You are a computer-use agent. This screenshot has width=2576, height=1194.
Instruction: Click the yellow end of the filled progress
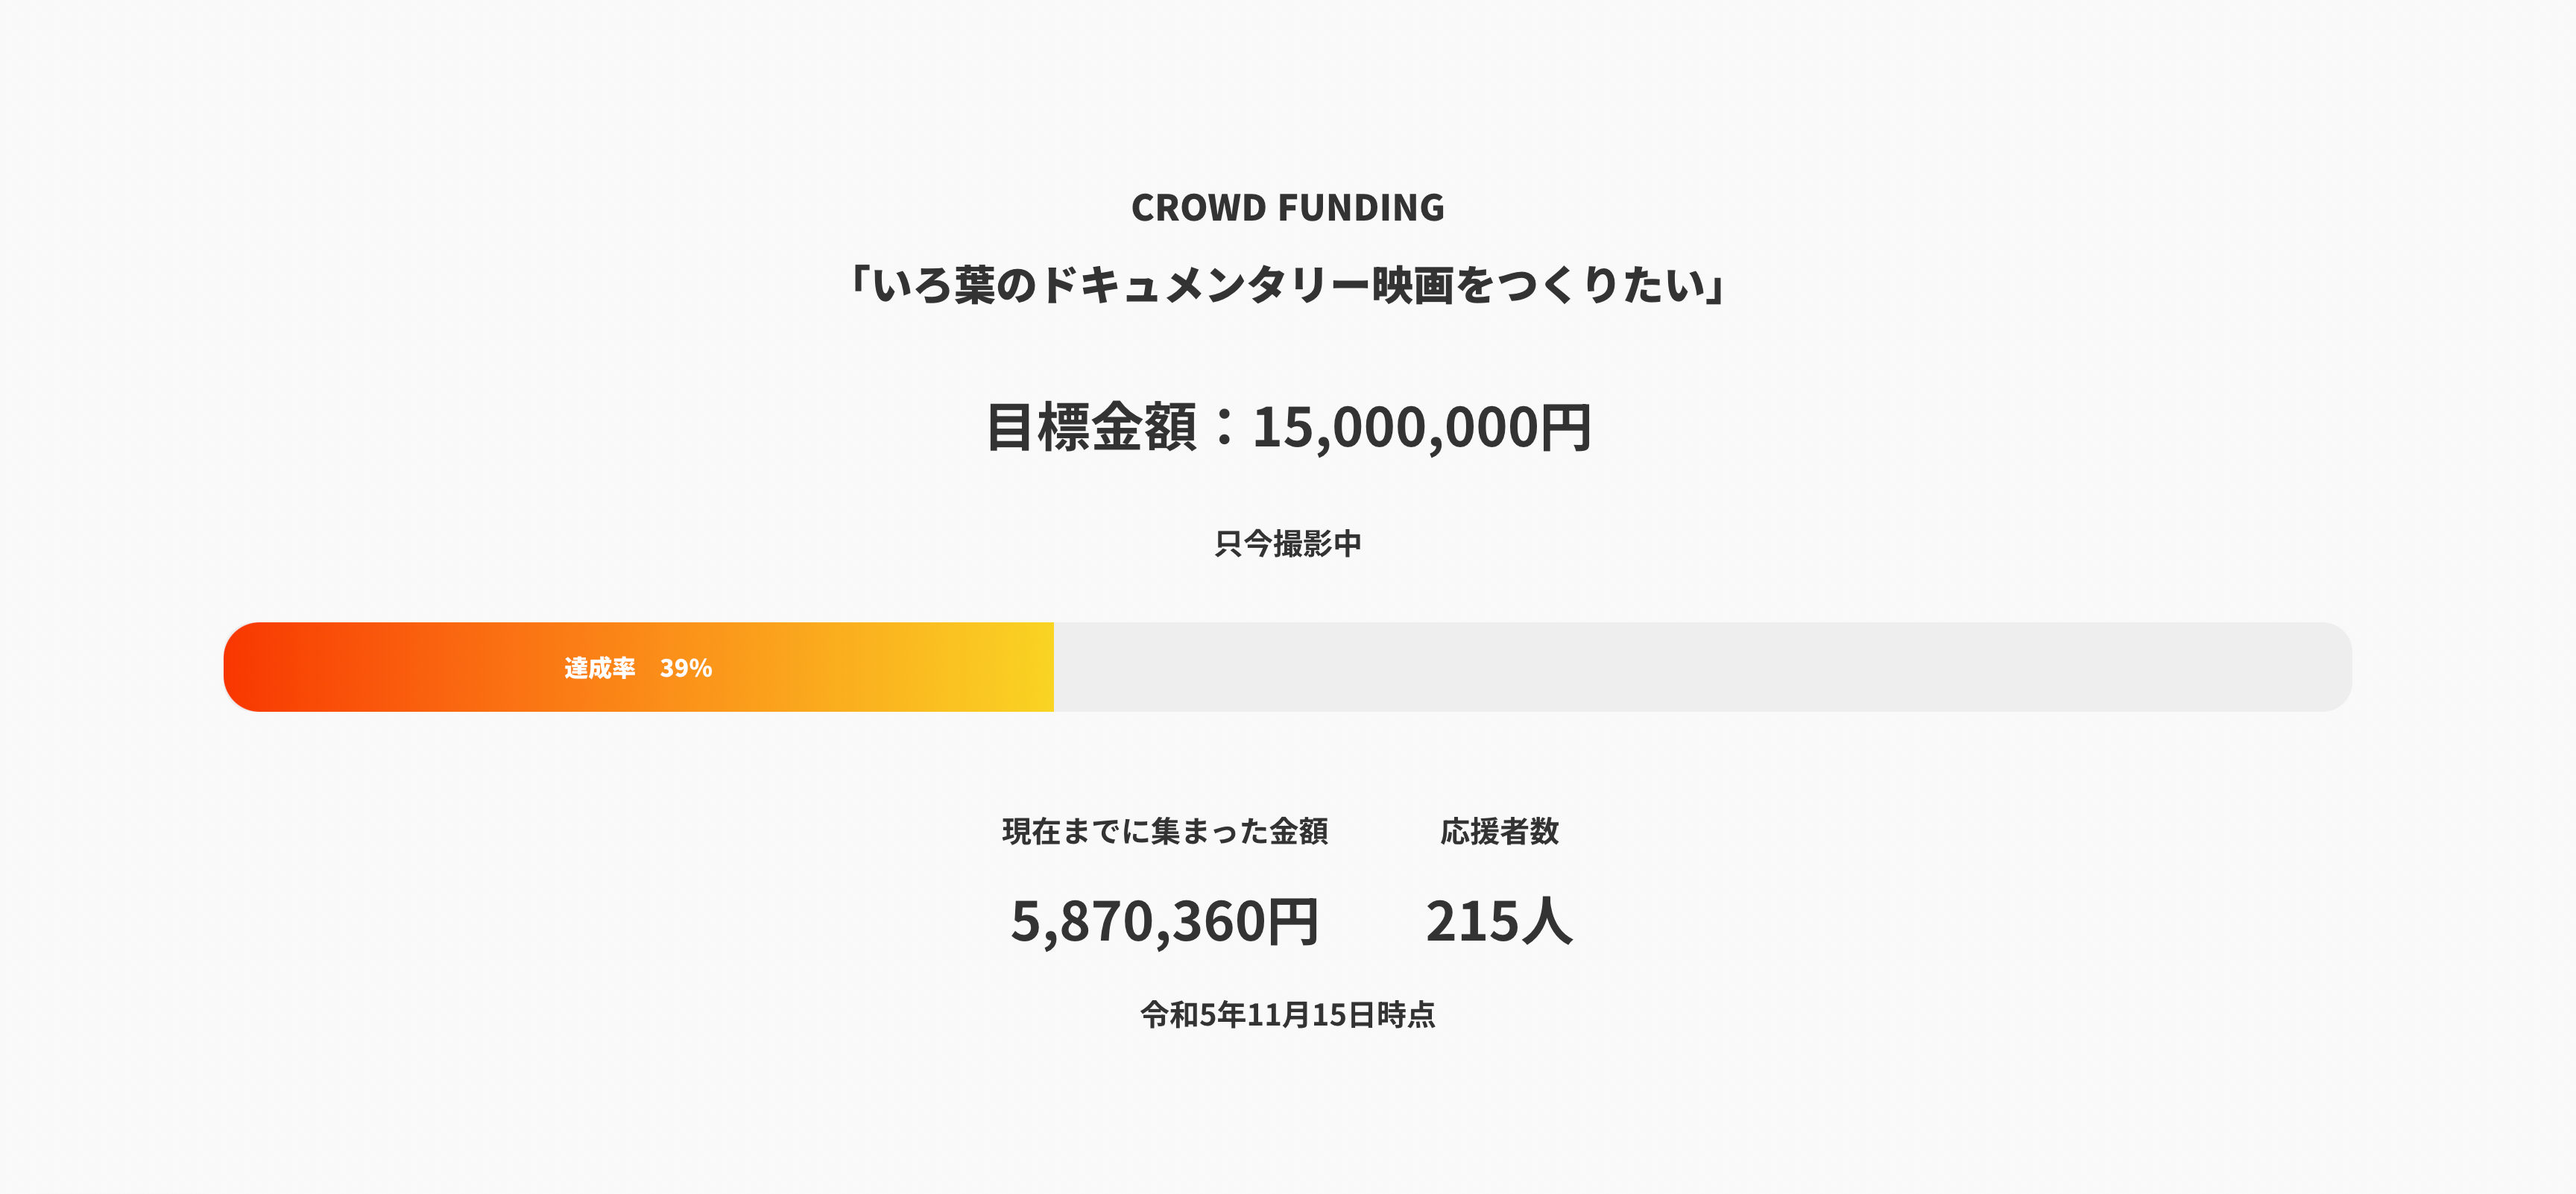pyautogui.click(x=1030, y=667)
